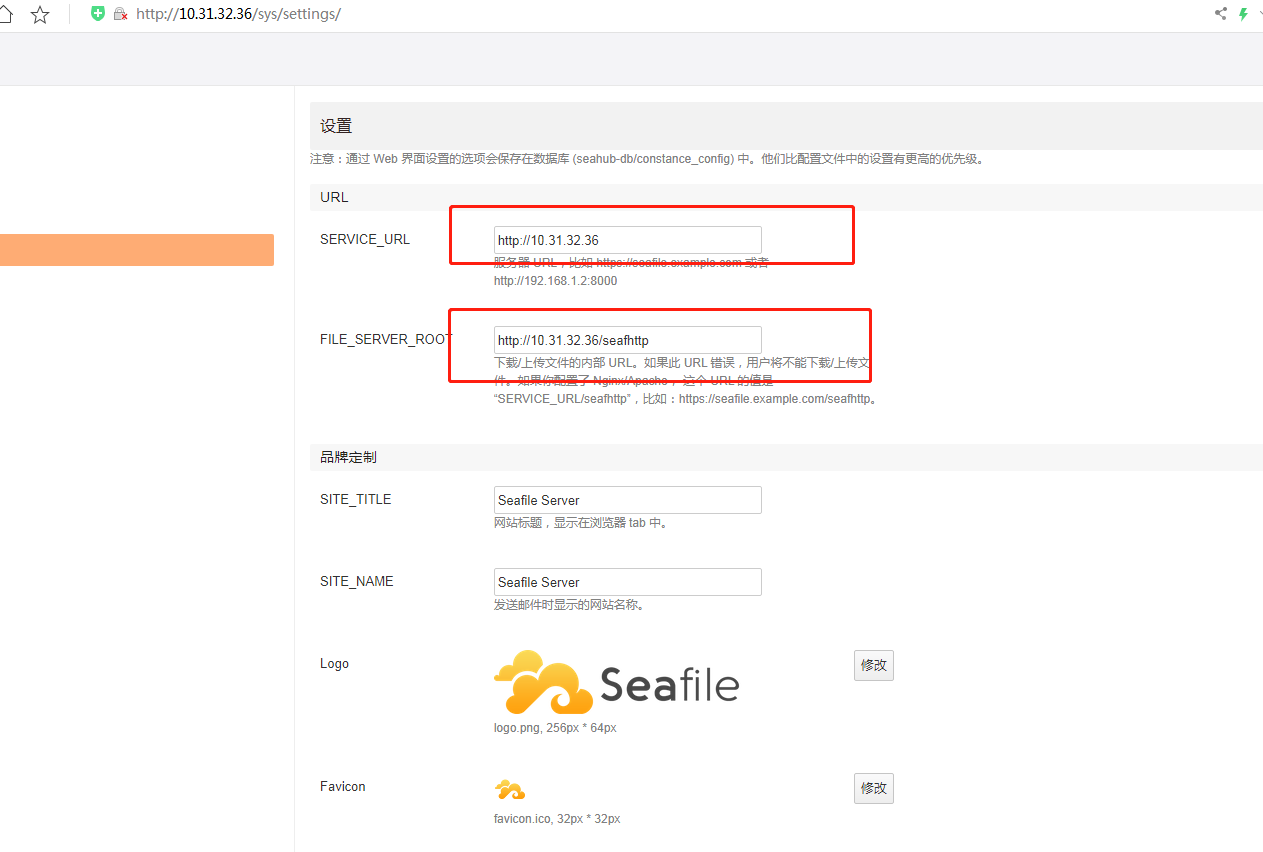Click the green lightning bolt icon
The height and width of the screenshot is (852, 1263).
tap(1243, 14)
